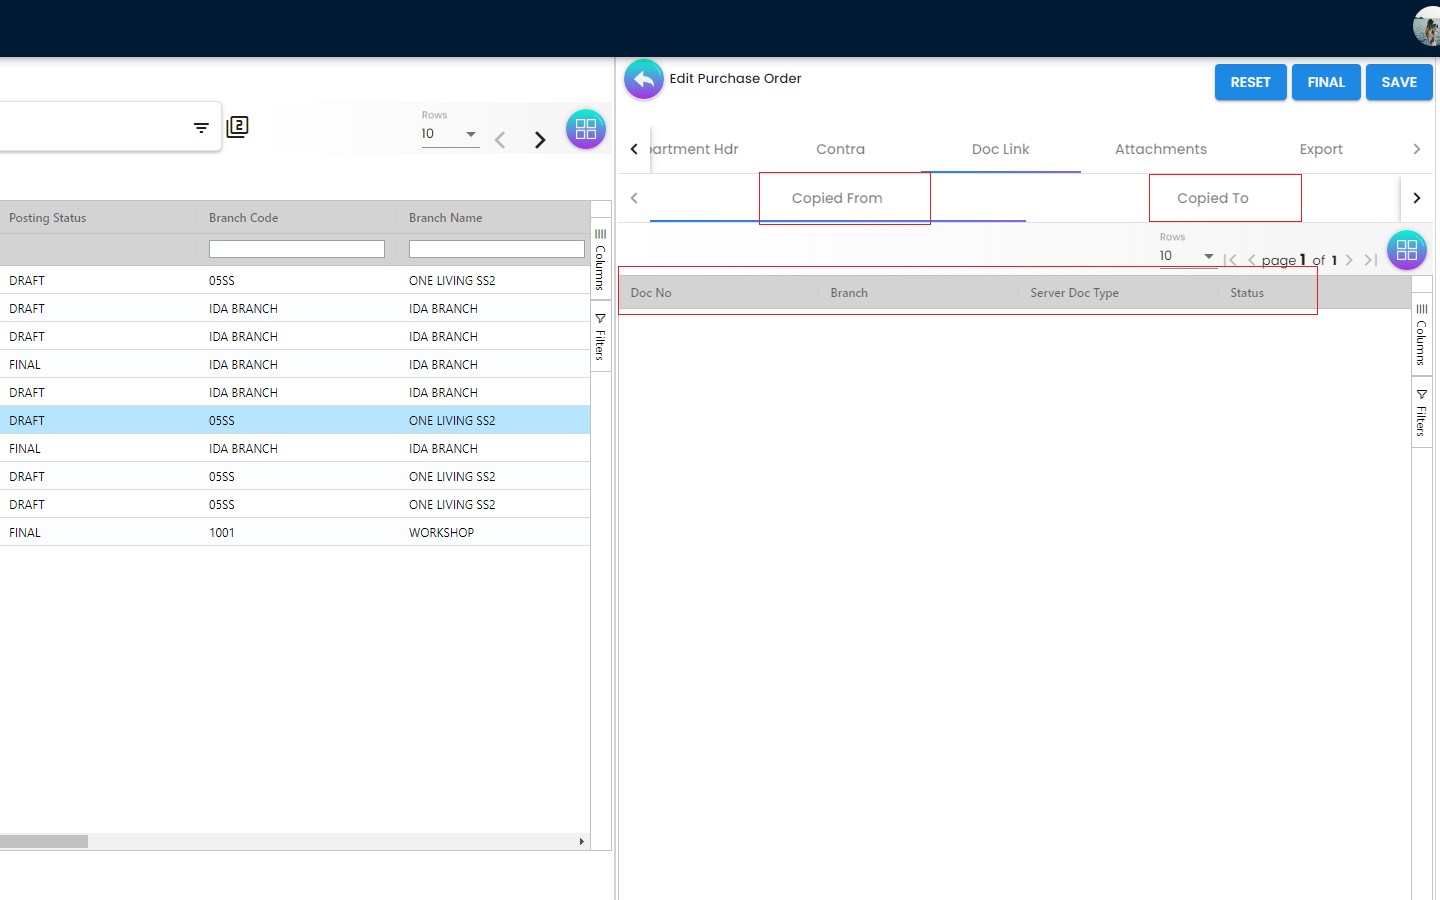Screen dimensions: 1440x900
Task: Click the copy documents icon beside search
Action: click(x=237, y=127)
